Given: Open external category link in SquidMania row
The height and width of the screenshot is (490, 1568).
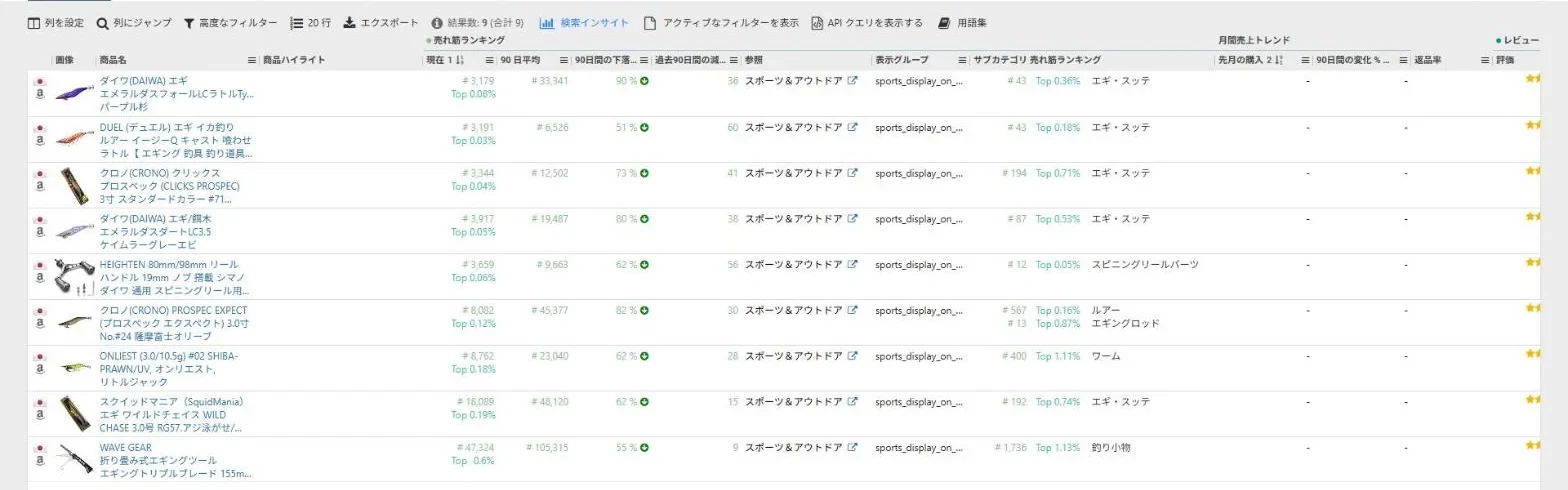Looking at the screenshot, I should coord(852,402).
